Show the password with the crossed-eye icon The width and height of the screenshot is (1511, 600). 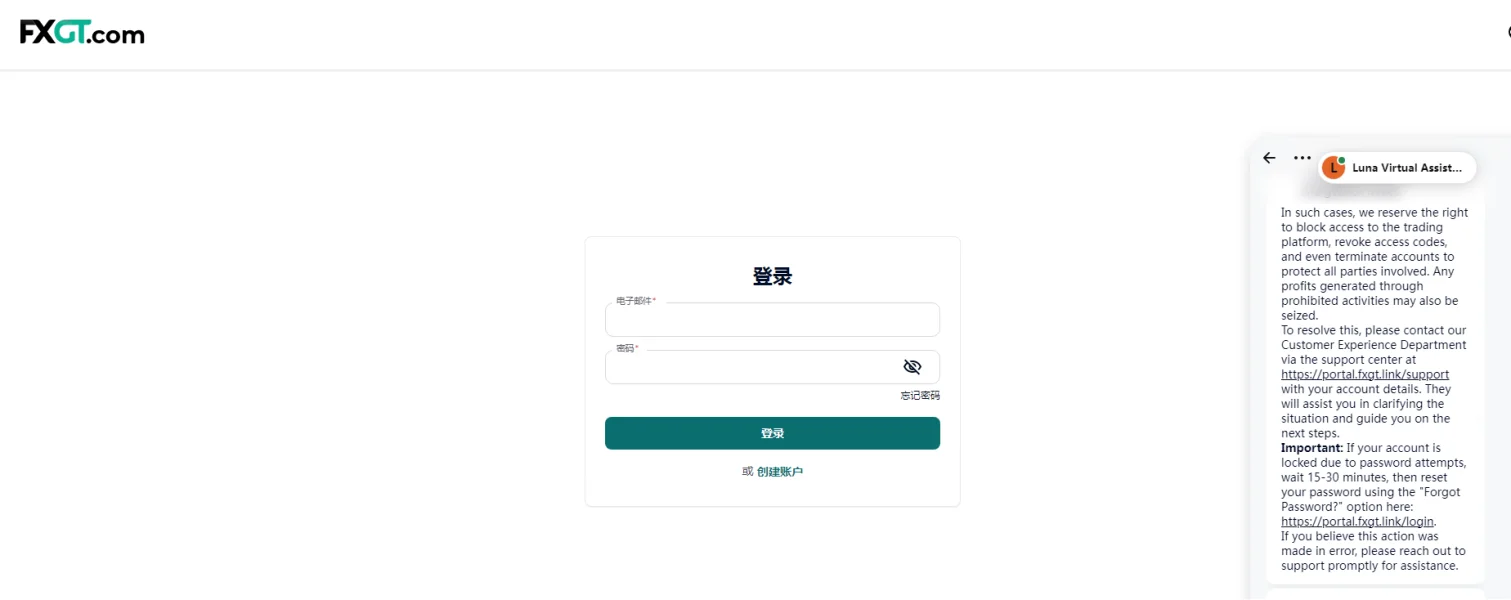pyautogui.click(x=912, y=367)
